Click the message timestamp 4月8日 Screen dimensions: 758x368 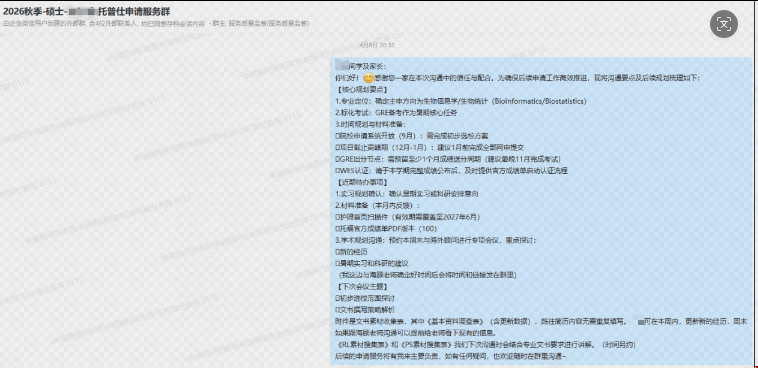click(x=377, y=45)
